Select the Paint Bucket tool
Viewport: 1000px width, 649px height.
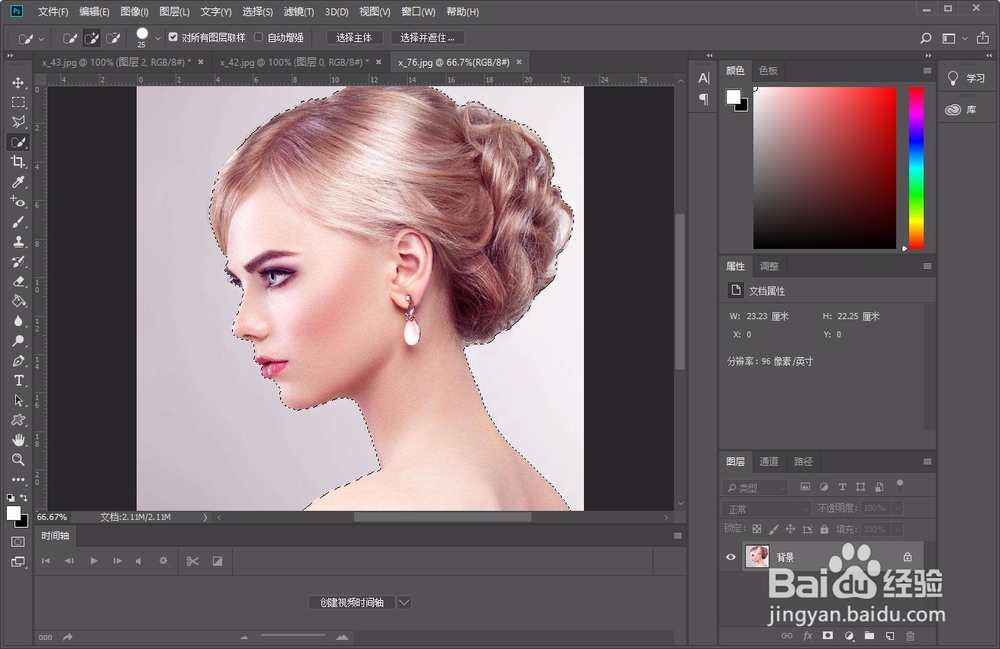coord(18,301)
